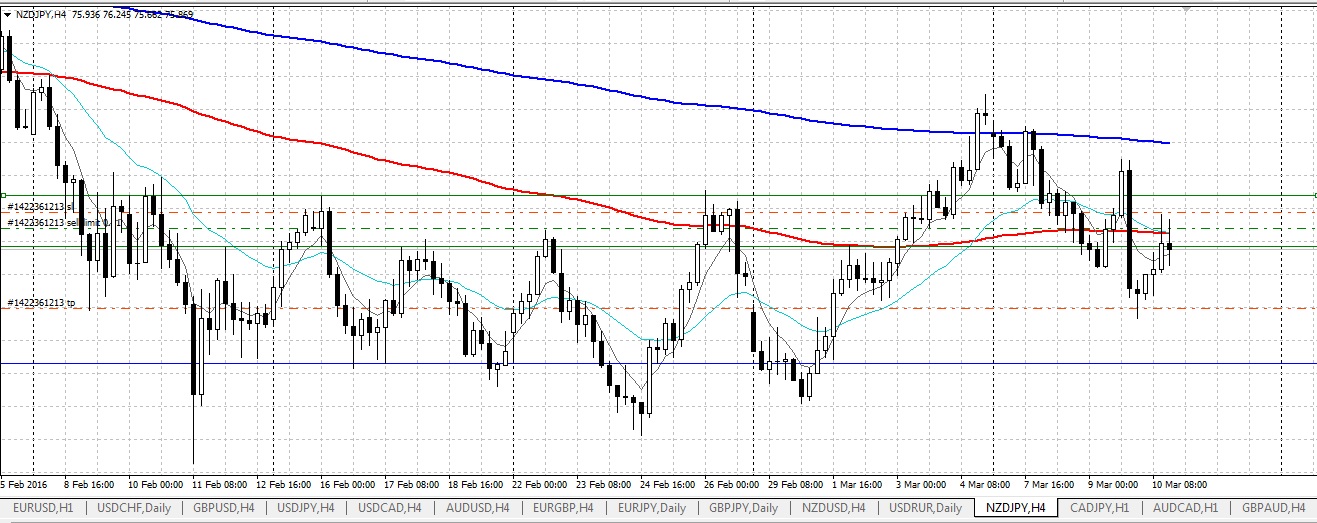Switch to the GBPJPY,Daily tab
Screen dimensions: 1317x523
[x=743, y=508]
